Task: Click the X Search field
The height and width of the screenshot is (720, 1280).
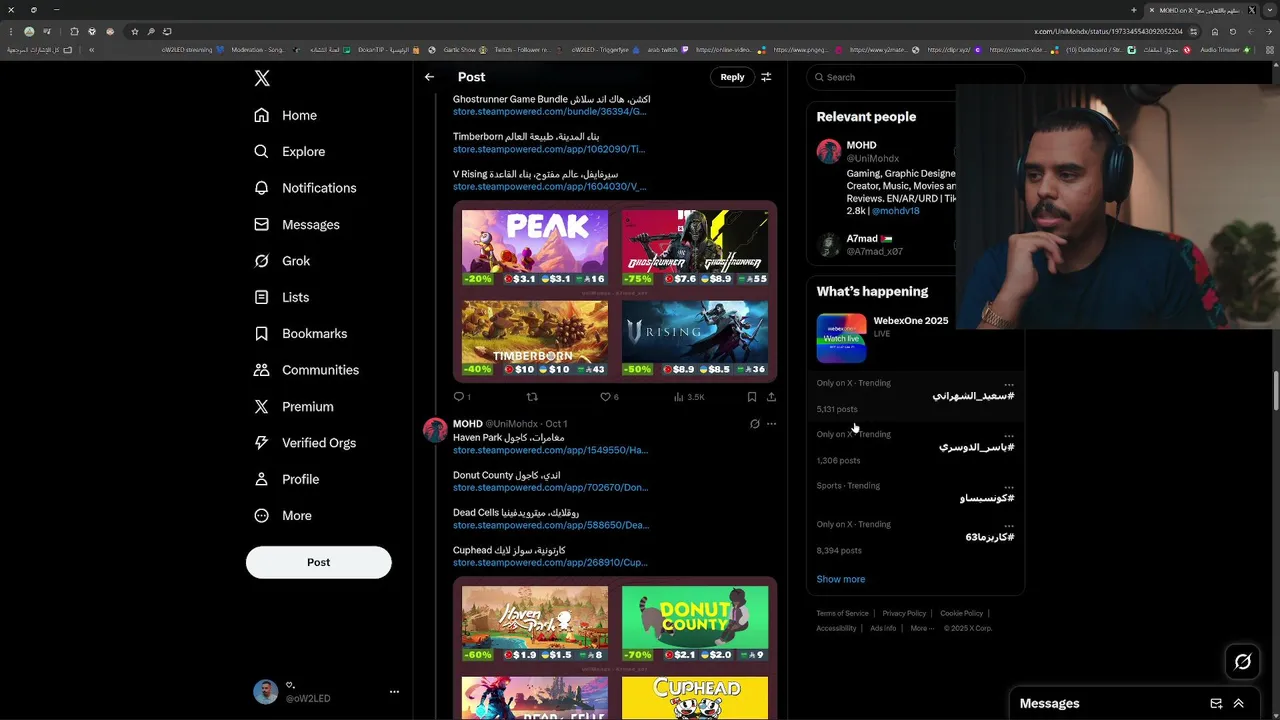Action: [915, 77]
